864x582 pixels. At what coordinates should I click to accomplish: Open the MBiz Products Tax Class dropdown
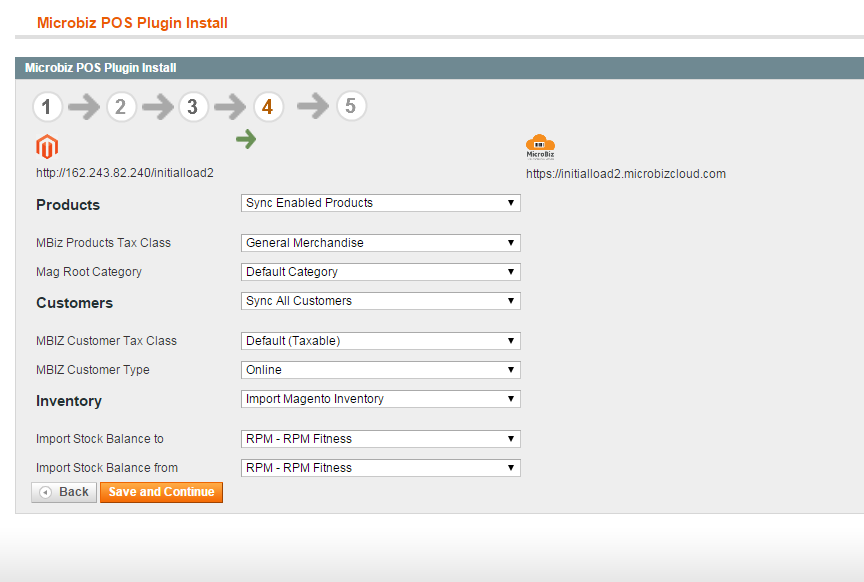381,243
